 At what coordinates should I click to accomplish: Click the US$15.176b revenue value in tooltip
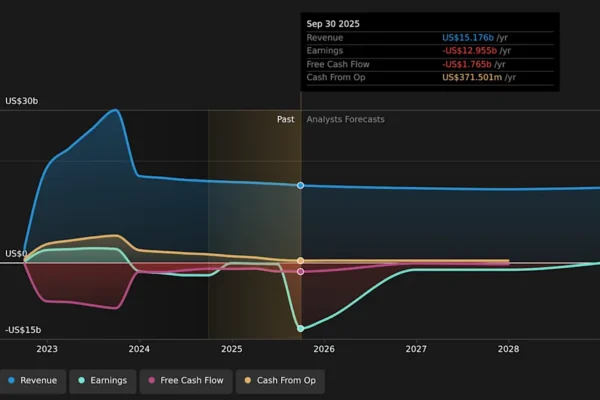(468, 37)
